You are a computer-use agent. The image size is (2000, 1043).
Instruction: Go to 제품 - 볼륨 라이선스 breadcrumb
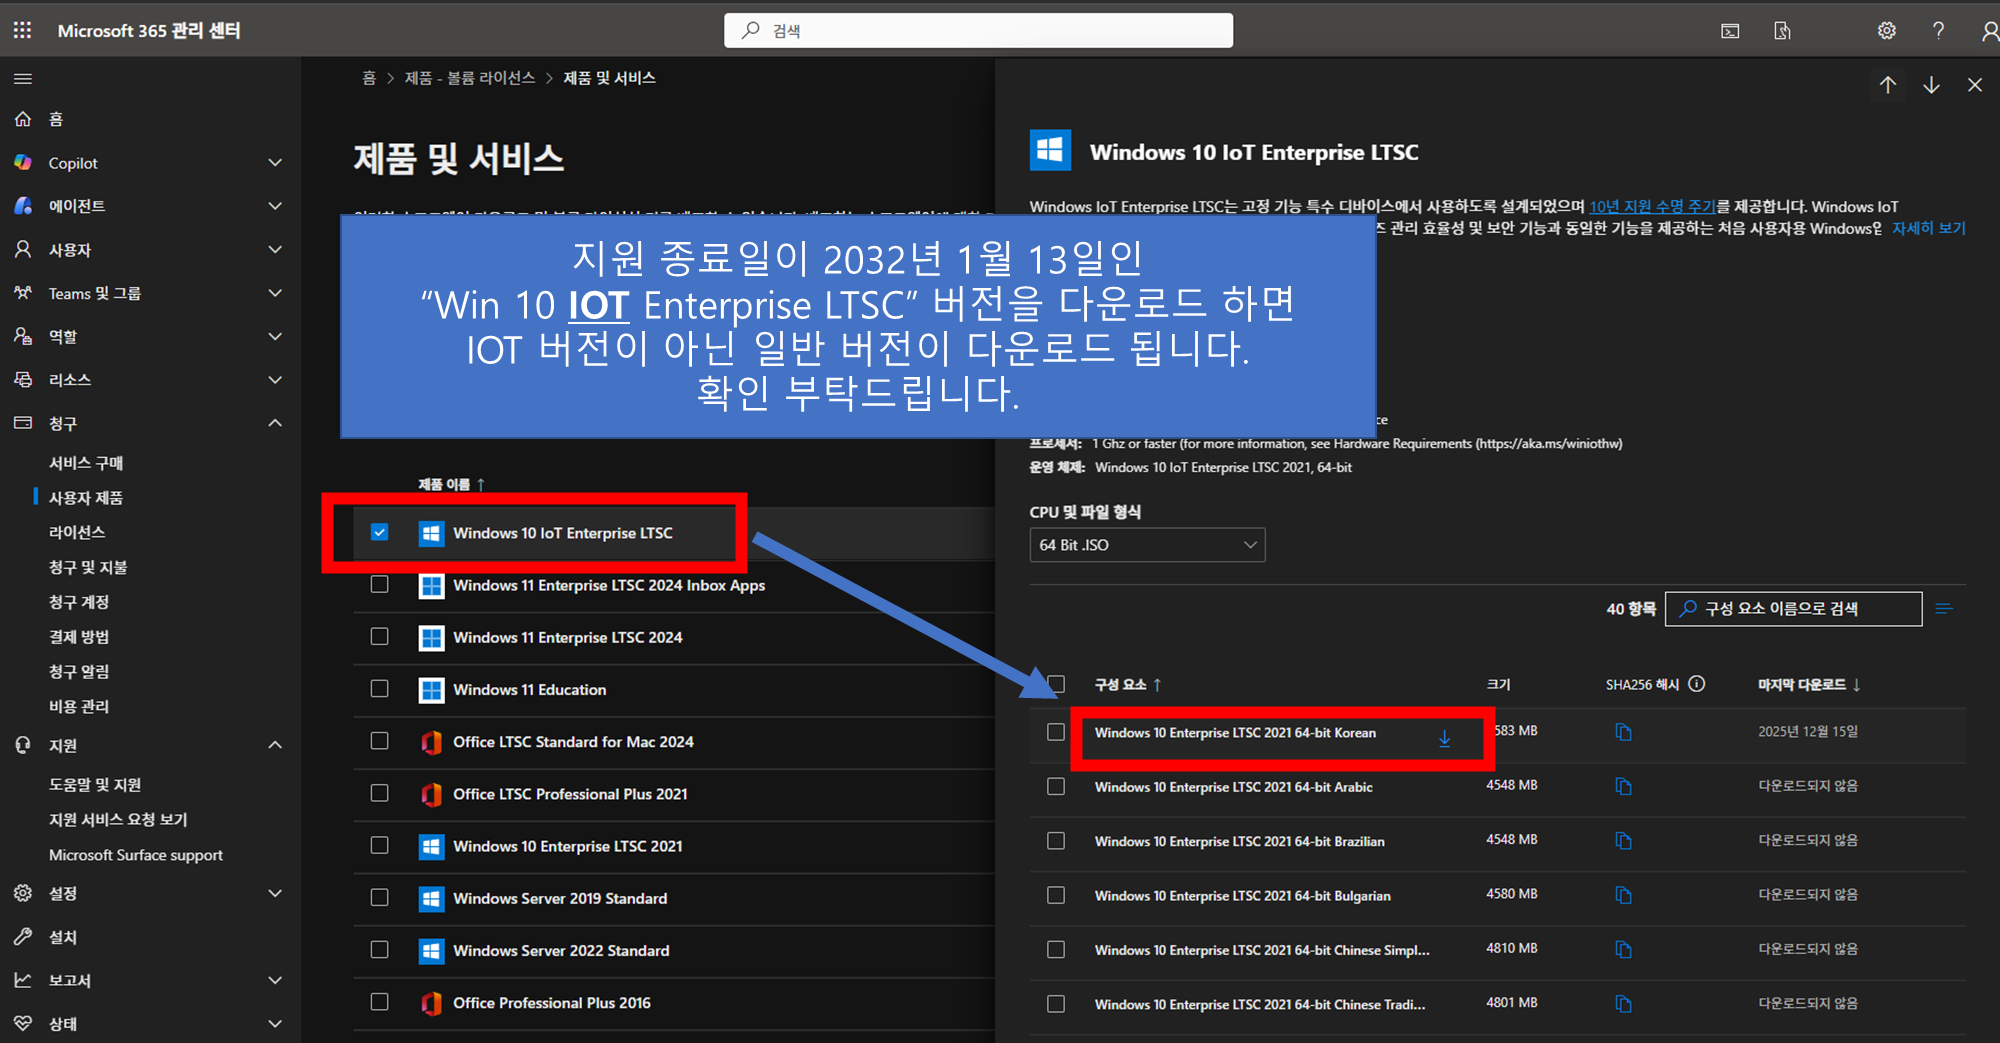pos(470,78)
